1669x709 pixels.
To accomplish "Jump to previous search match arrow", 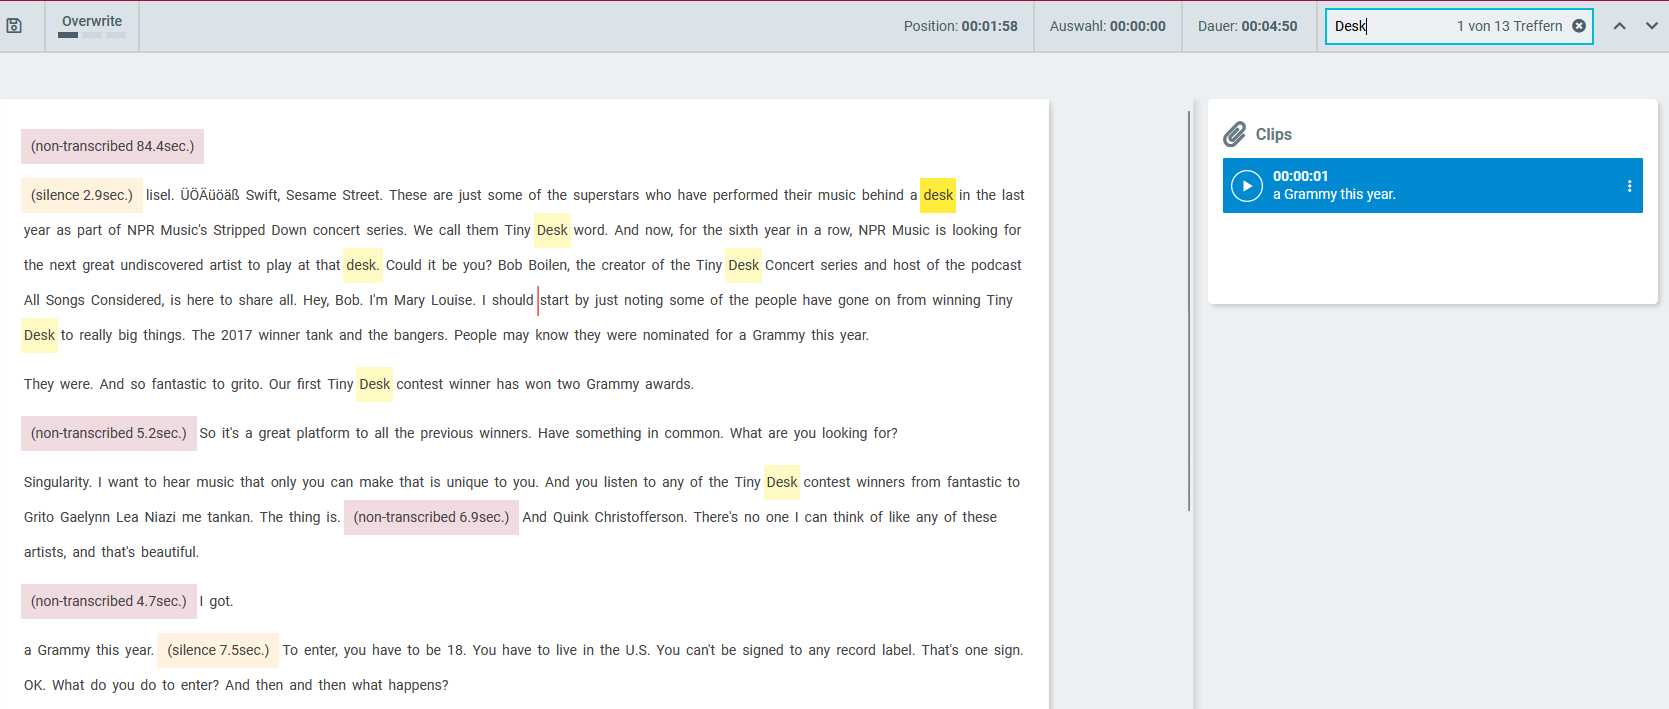I will [1619, 26].
